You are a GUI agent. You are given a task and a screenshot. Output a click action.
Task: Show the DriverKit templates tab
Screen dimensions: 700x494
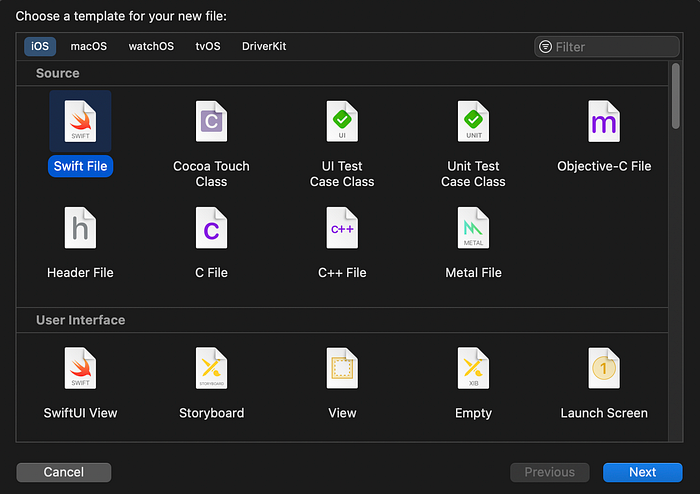pyautogui.click(x=264, y=46)
